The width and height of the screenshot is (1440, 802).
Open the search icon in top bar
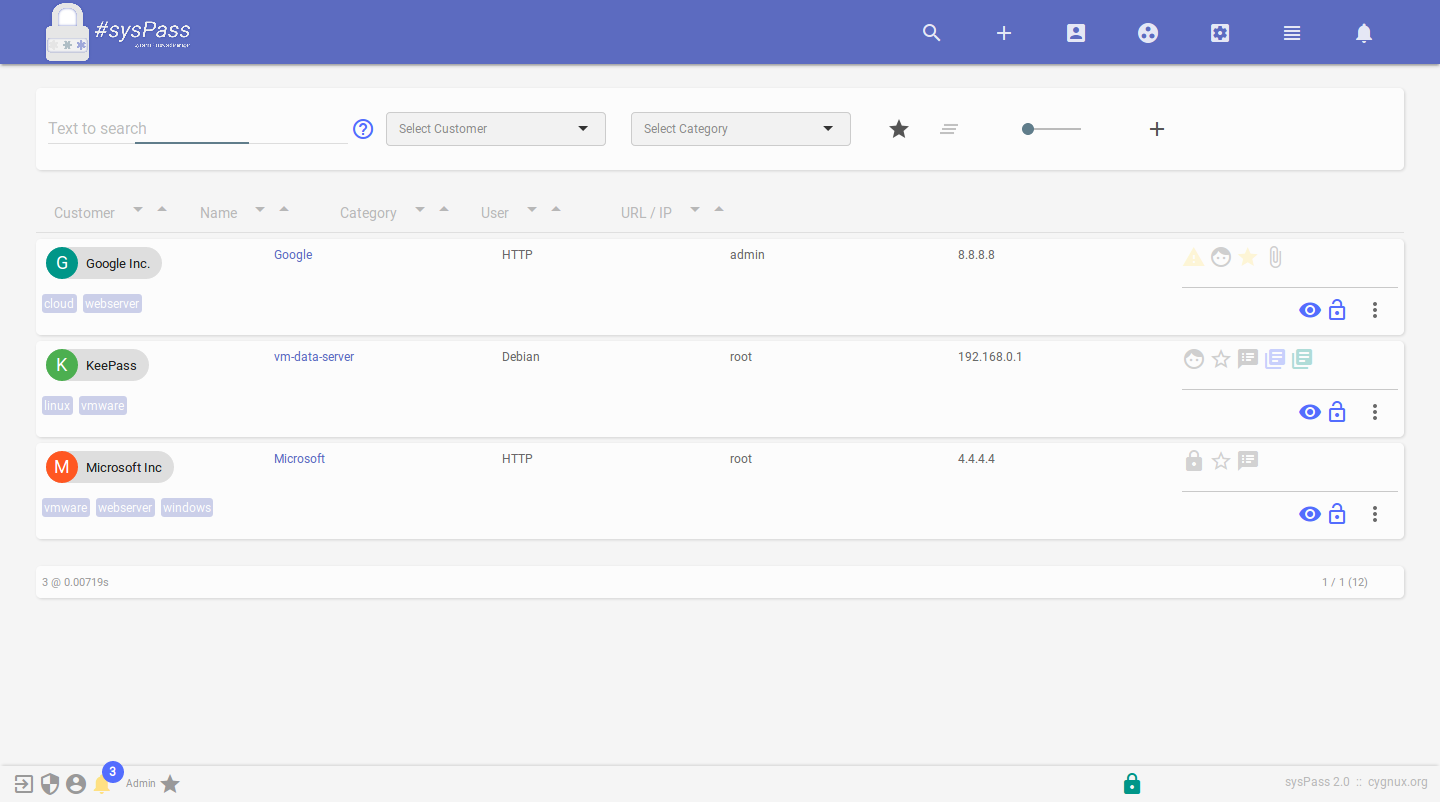932,33
